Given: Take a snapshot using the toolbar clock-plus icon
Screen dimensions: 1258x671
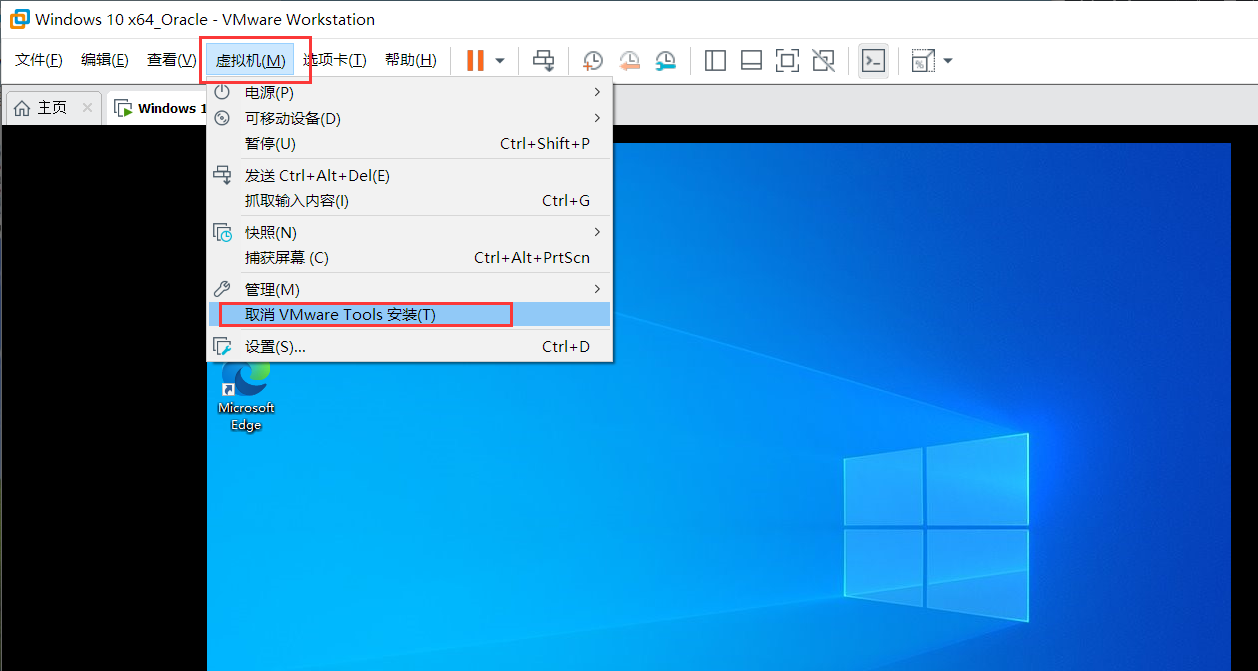Looking at the screenshot, I should [x=593, y=61].
